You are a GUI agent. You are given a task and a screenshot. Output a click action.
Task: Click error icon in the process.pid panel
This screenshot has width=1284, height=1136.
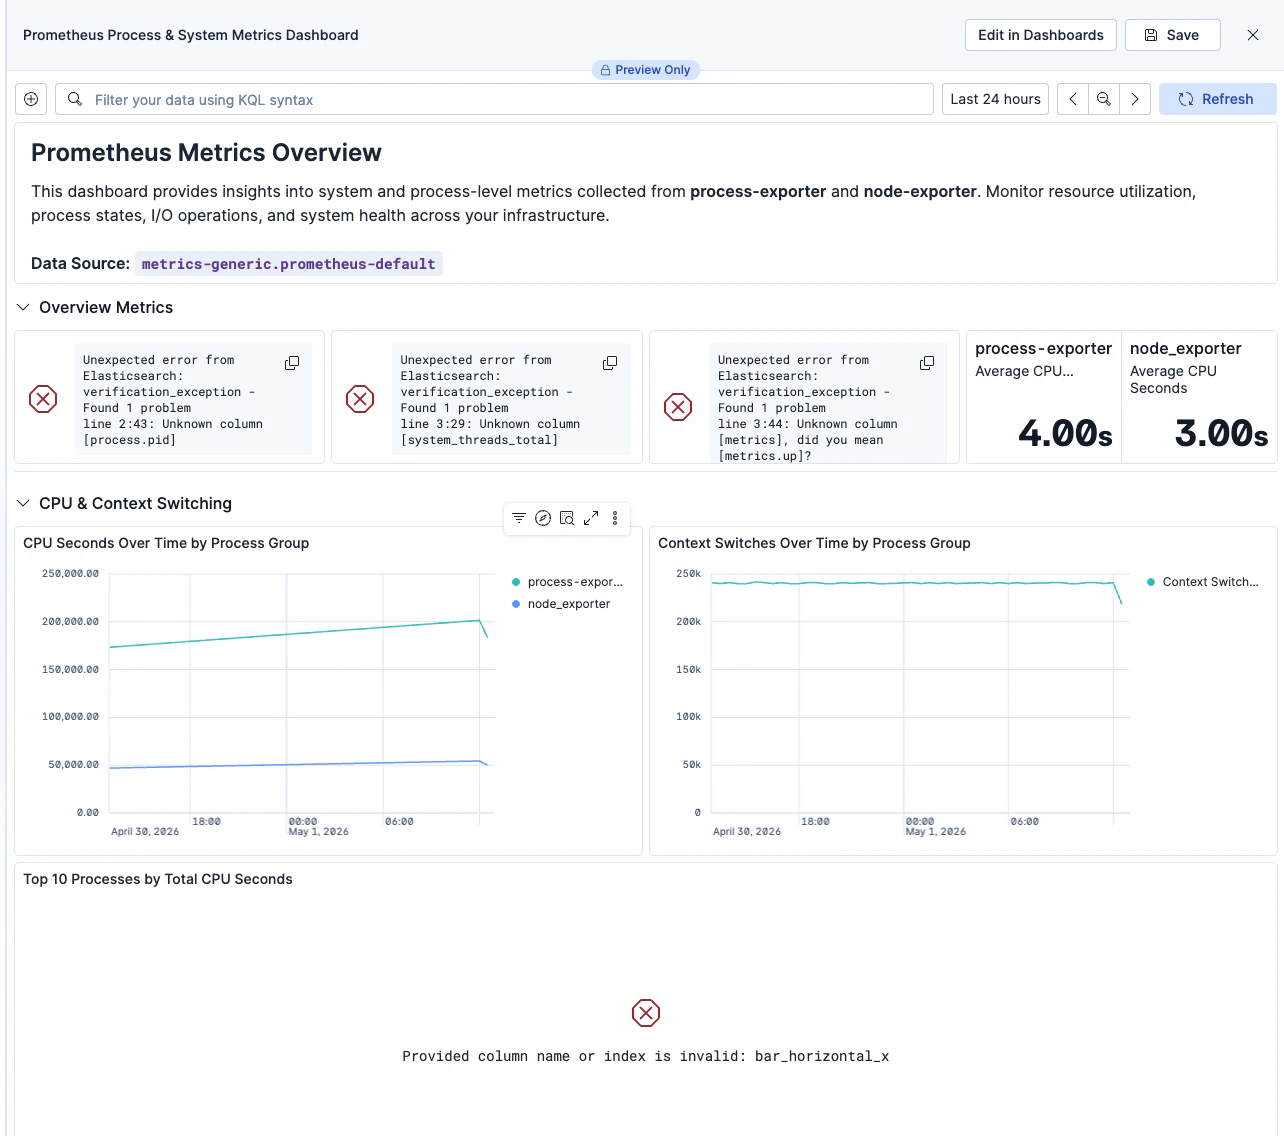tap(43, 400)
